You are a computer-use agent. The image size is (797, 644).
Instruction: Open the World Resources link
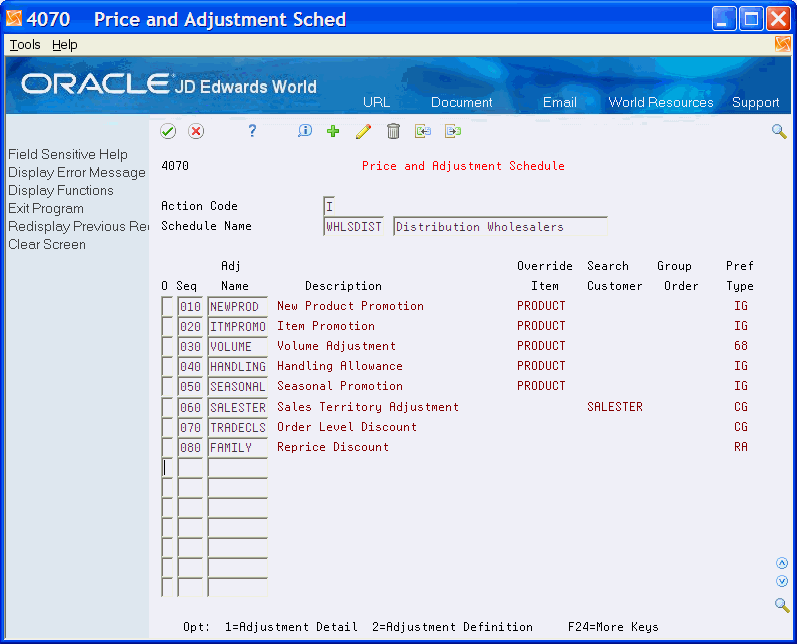pyautogui.click(x=661, y=102)
